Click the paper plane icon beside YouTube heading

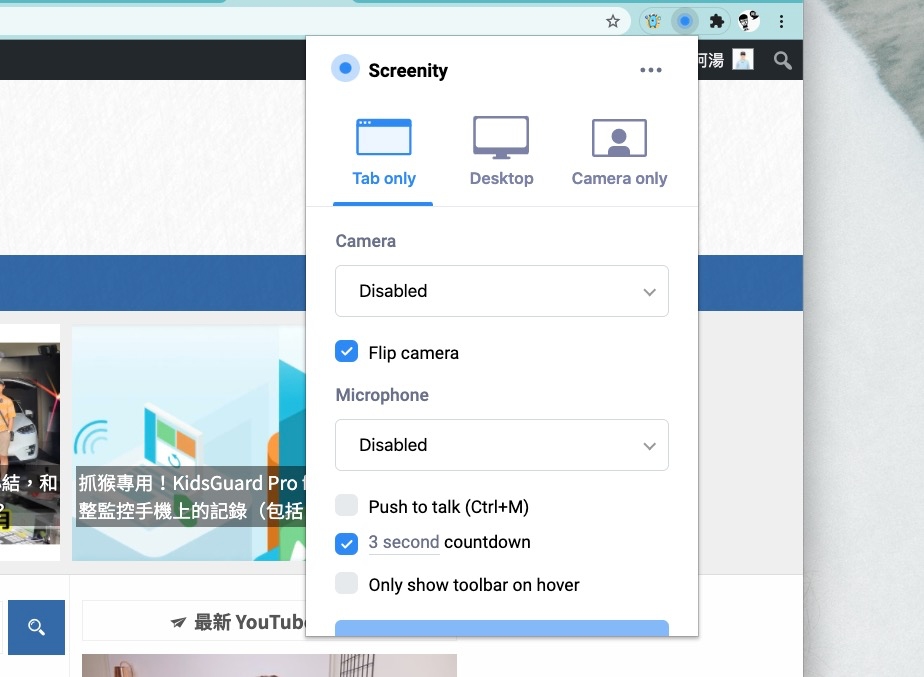(x=179, y=622)
